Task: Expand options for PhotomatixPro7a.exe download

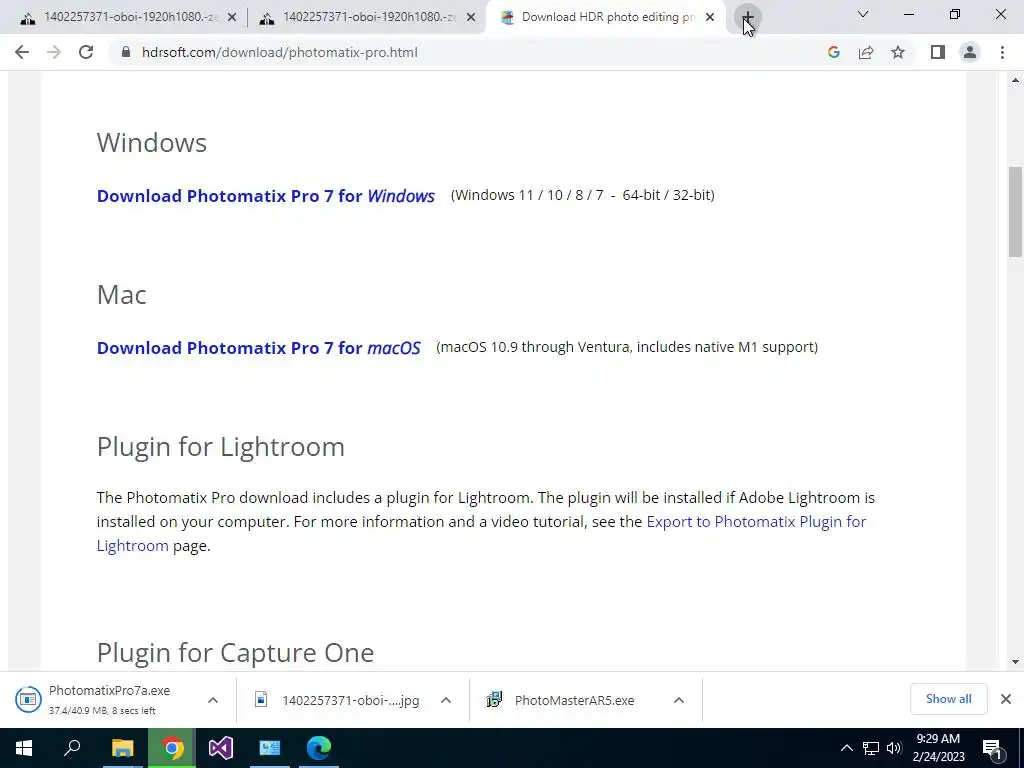Action: [x=213, y=700]
